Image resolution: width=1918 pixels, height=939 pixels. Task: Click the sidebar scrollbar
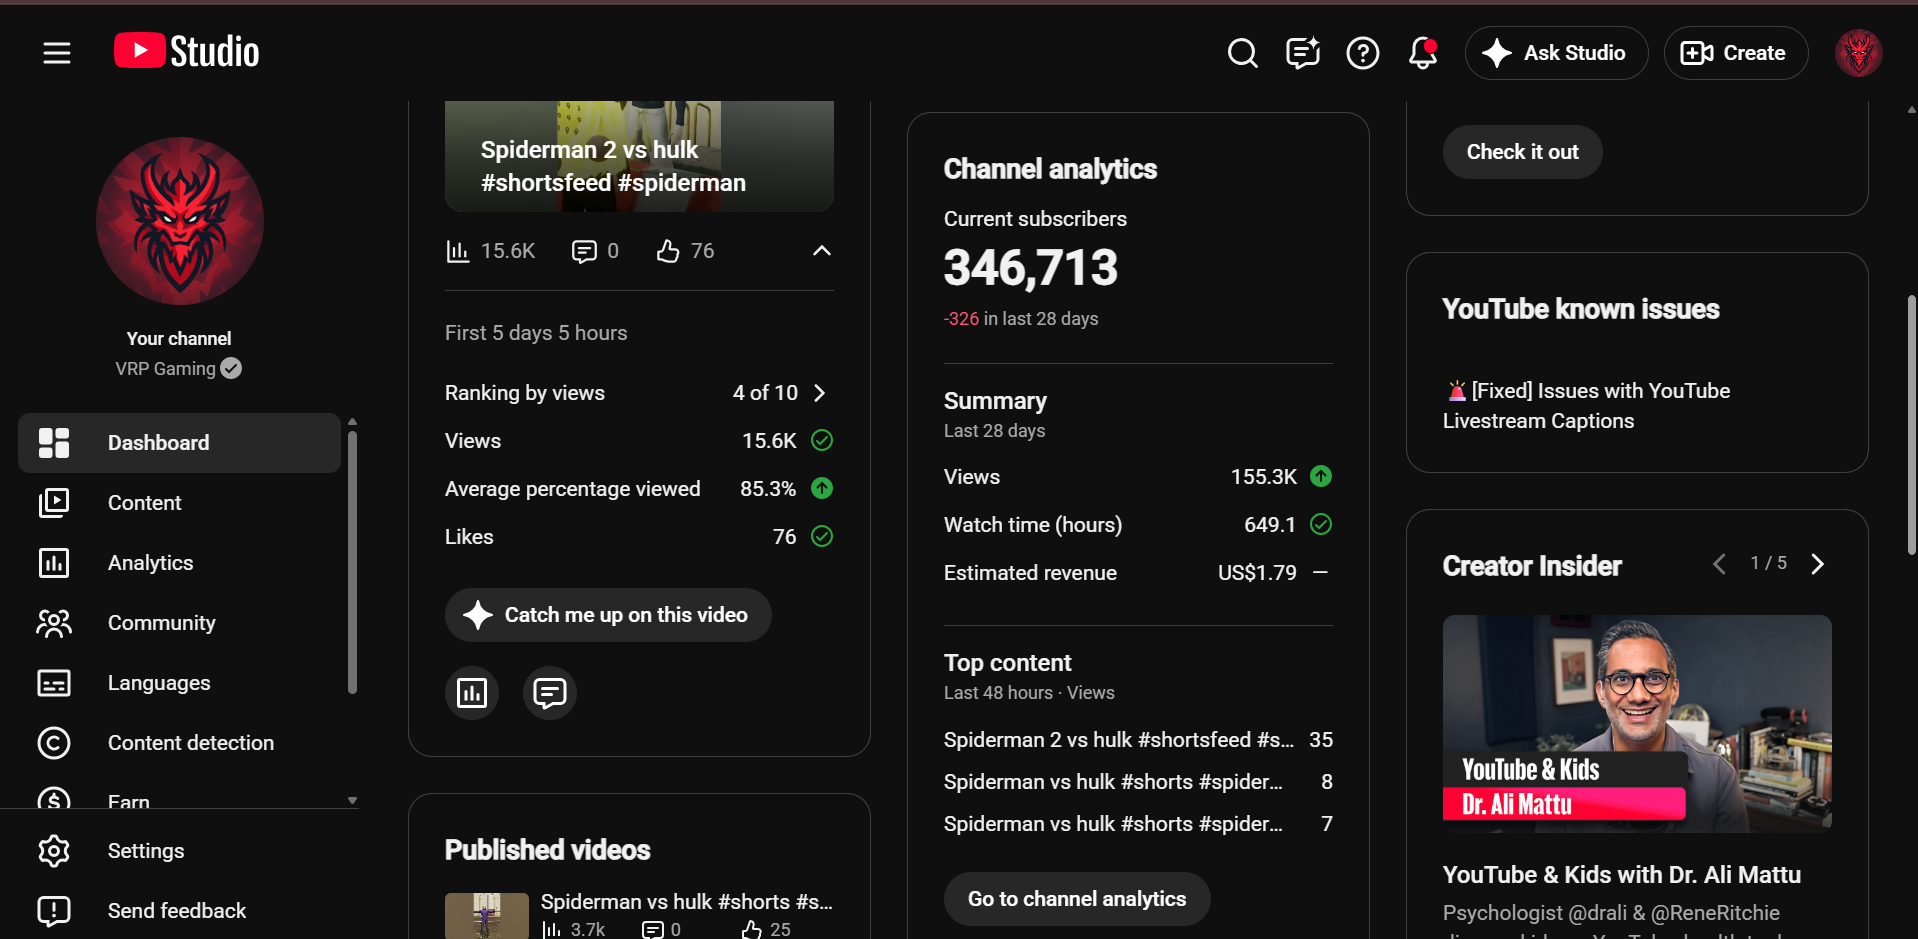tap(352, 560)
